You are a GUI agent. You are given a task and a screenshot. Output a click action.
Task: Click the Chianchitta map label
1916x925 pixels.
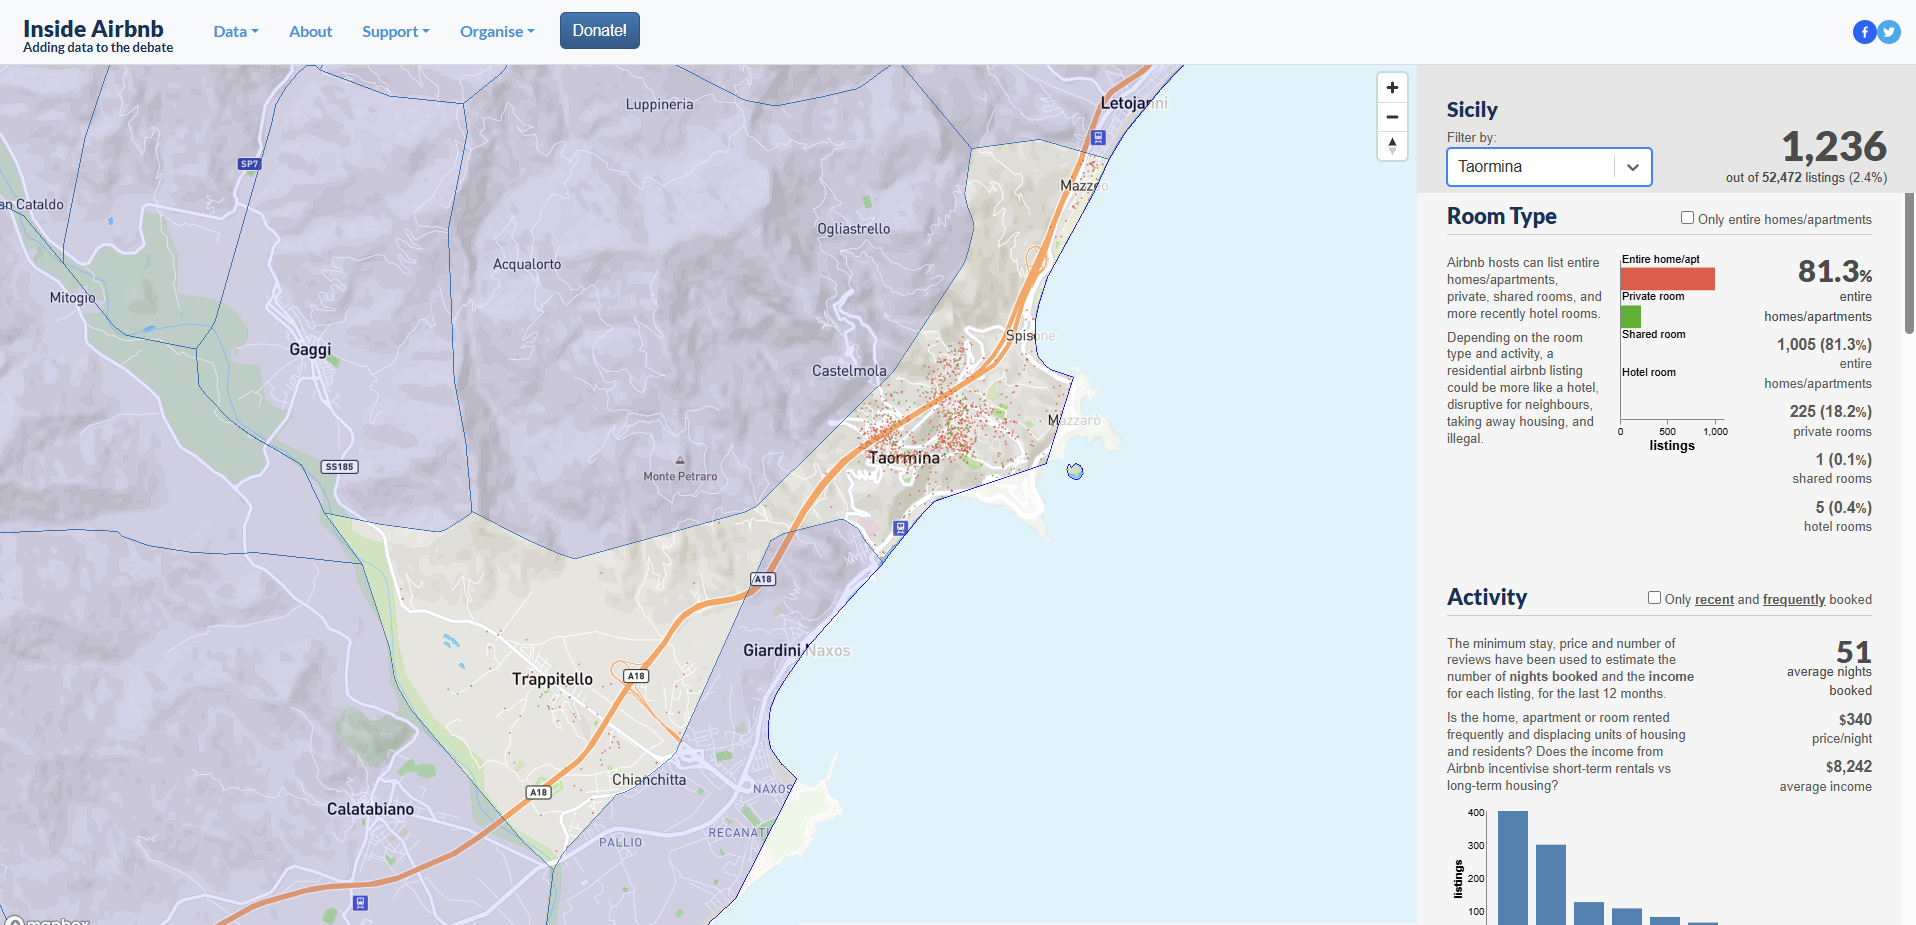[649, 780]
